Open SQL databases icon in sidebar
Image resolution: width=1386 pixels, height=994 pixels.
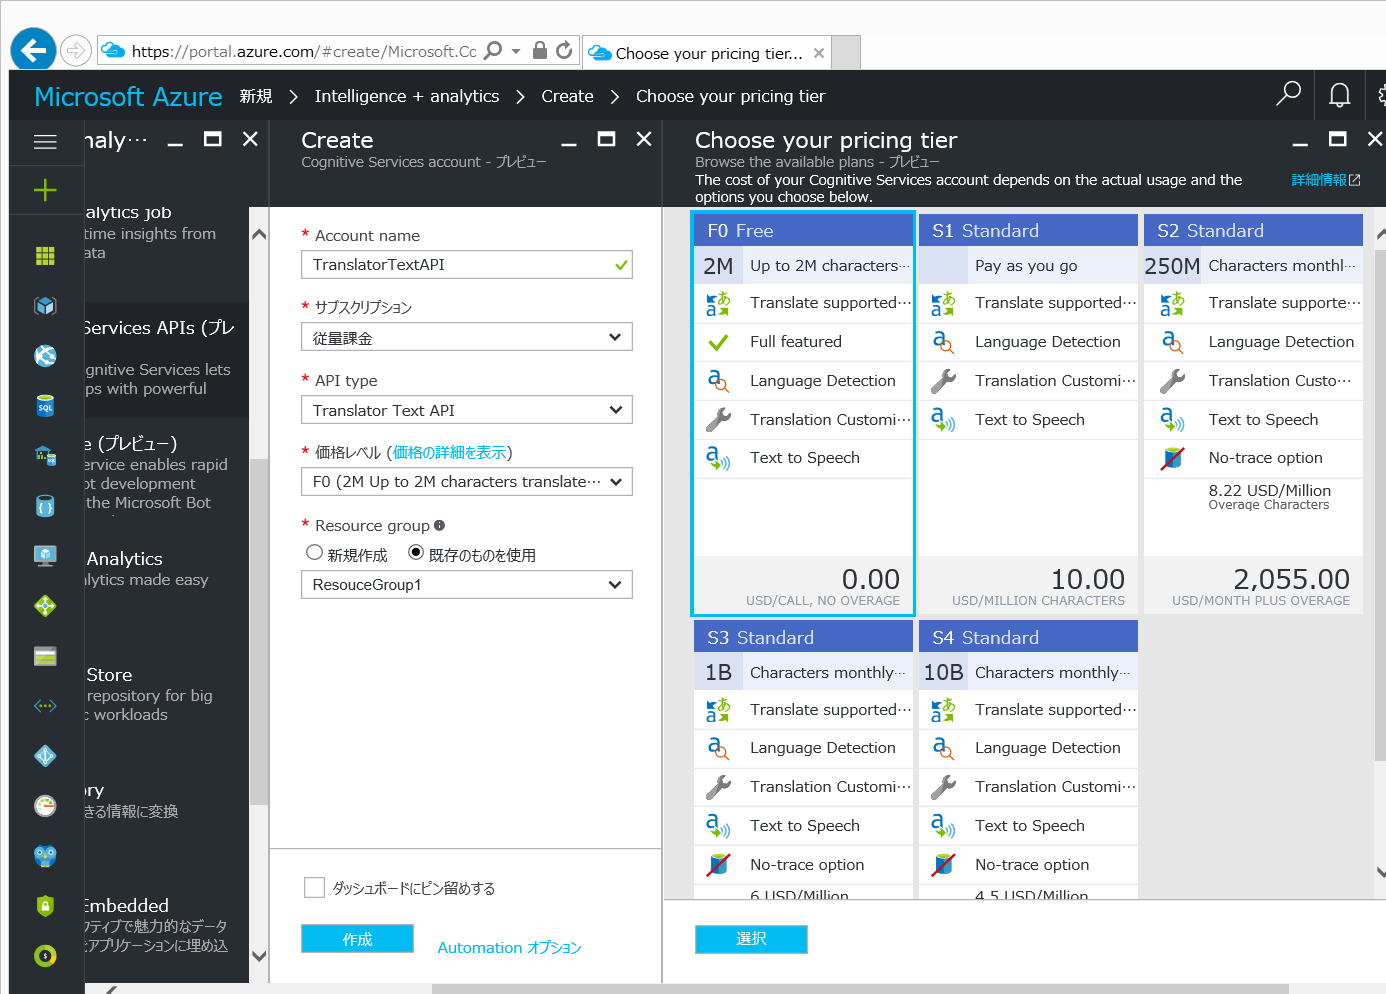pyautogui.click(x=45, y=406)
